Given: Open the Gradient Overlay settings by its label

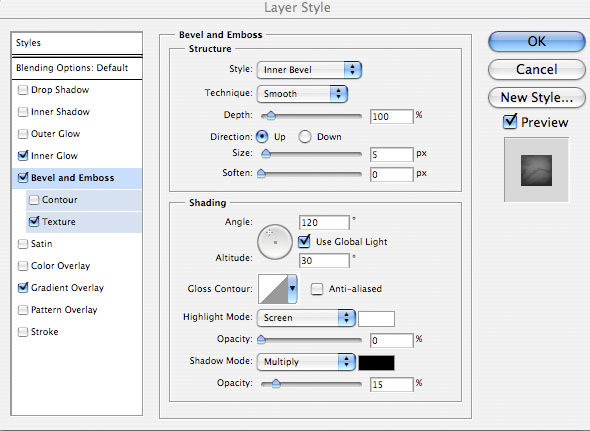Looking at the screenshot, I should point(67,288).
